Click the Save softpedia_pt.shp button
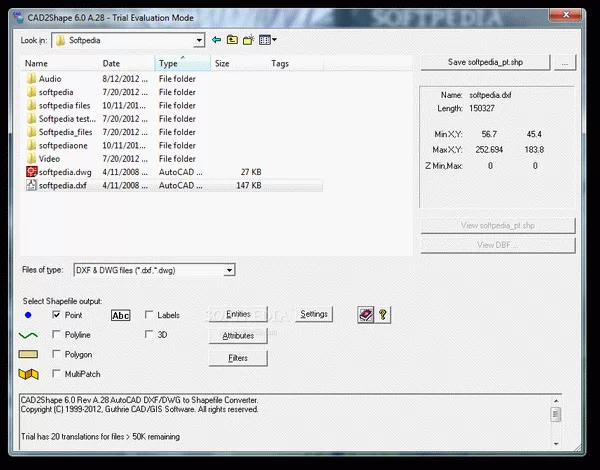Screen dimensions: 600x470 [x=485, y=62]
